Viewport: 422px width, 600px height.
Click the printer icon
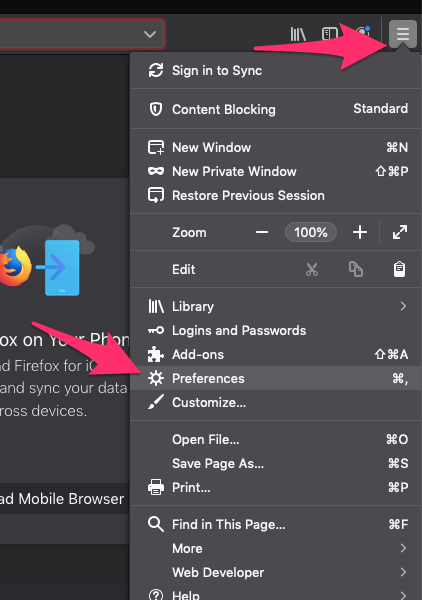coord(156,488)
